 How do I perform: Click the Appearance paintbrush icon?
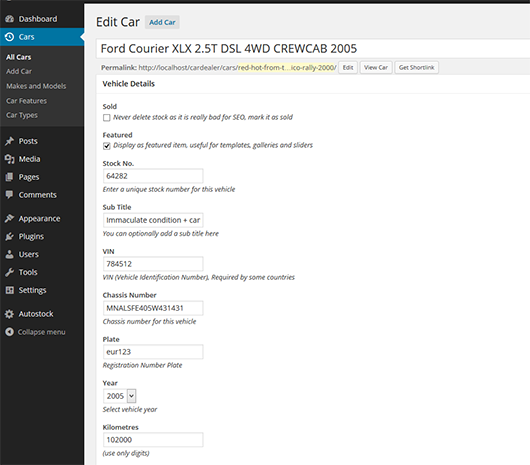click(x=9, y=218)
